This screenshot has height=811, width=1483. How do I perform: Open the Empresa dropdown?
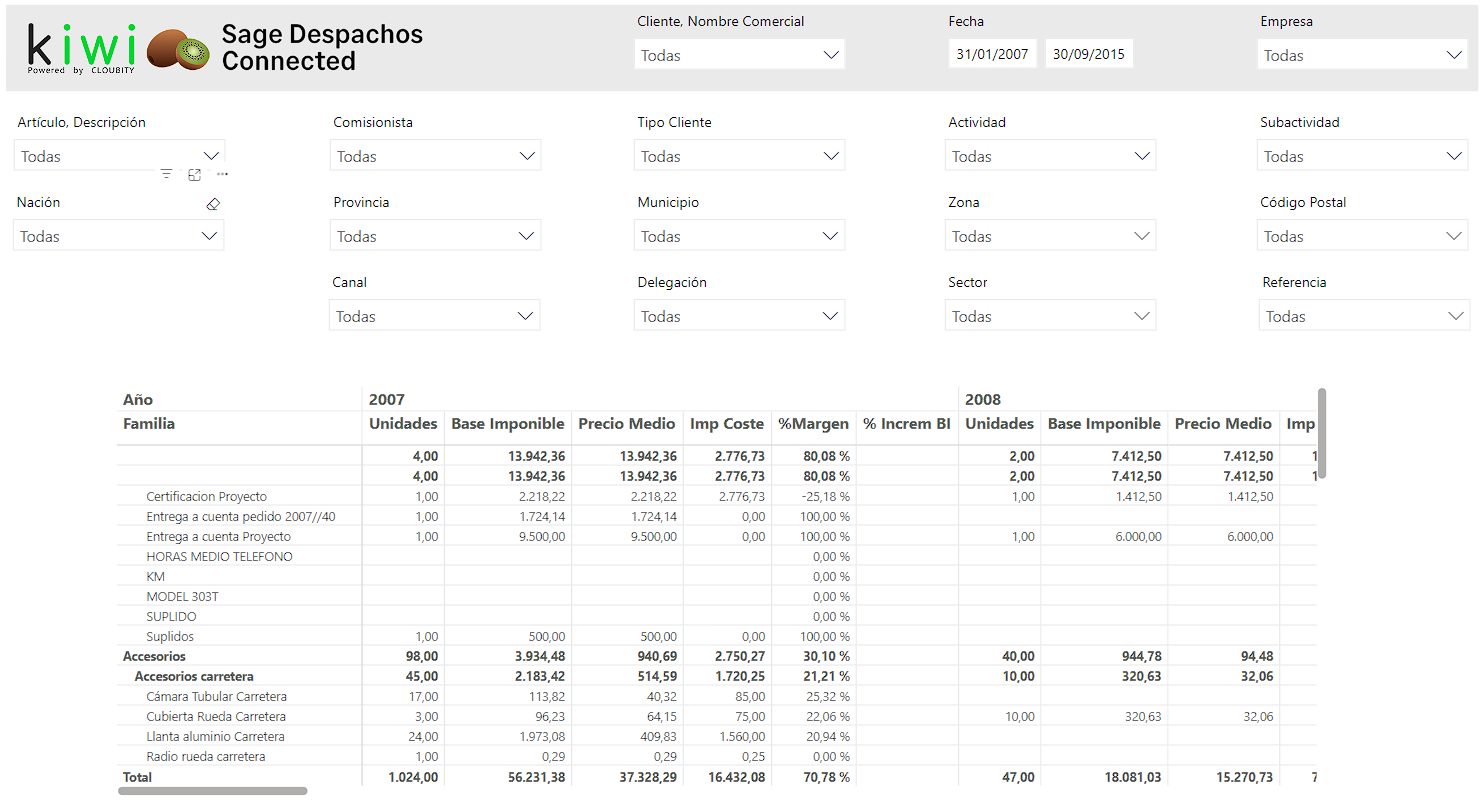tap(1362, 55)
